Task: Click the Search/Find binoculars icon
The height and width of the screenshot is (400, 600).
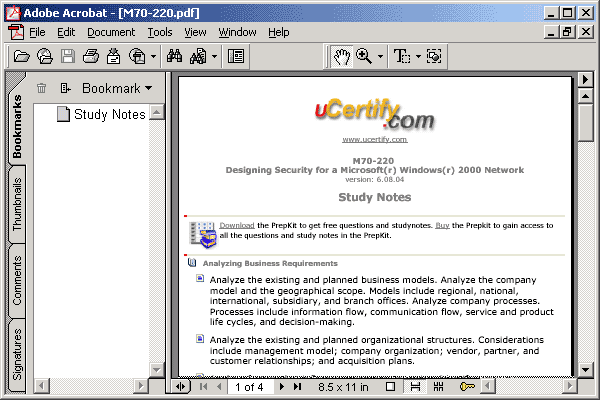Action: coord(174,57)
